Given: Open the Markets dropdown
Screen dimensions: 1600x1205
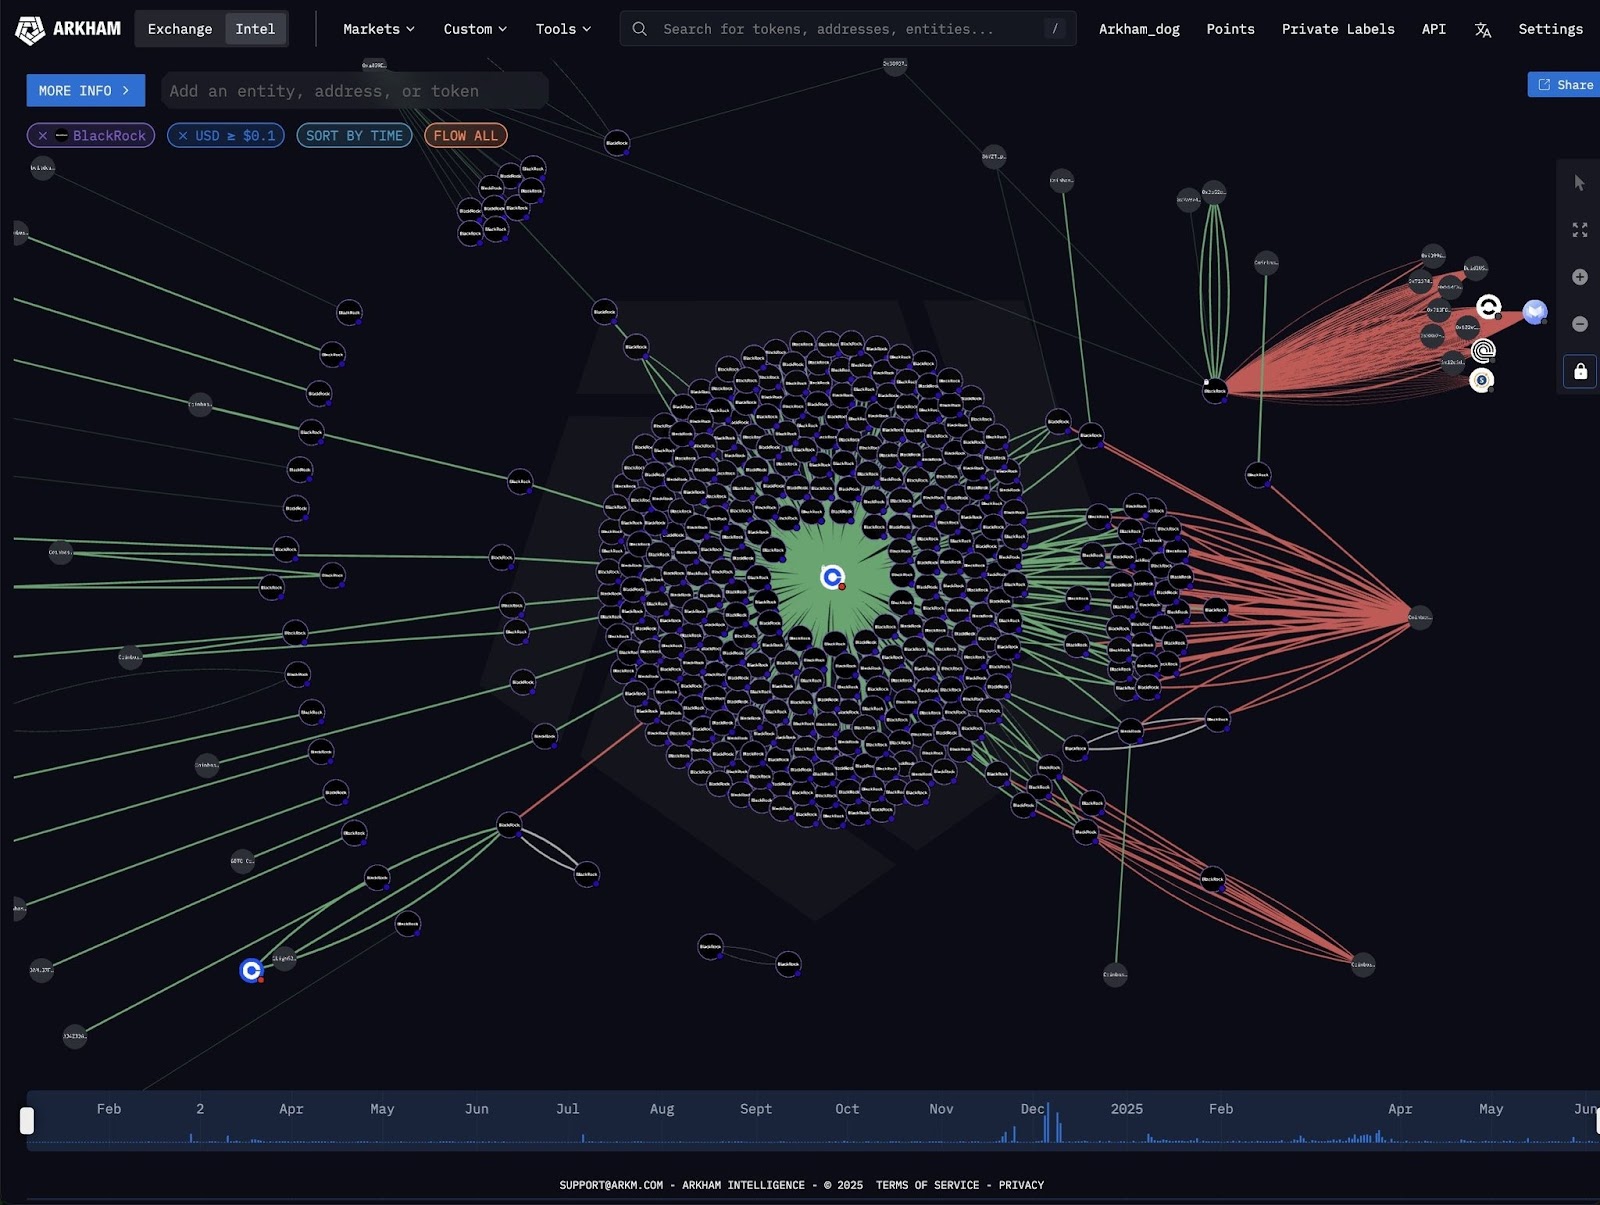Looking at the screenshot, I should click(378, 29).
